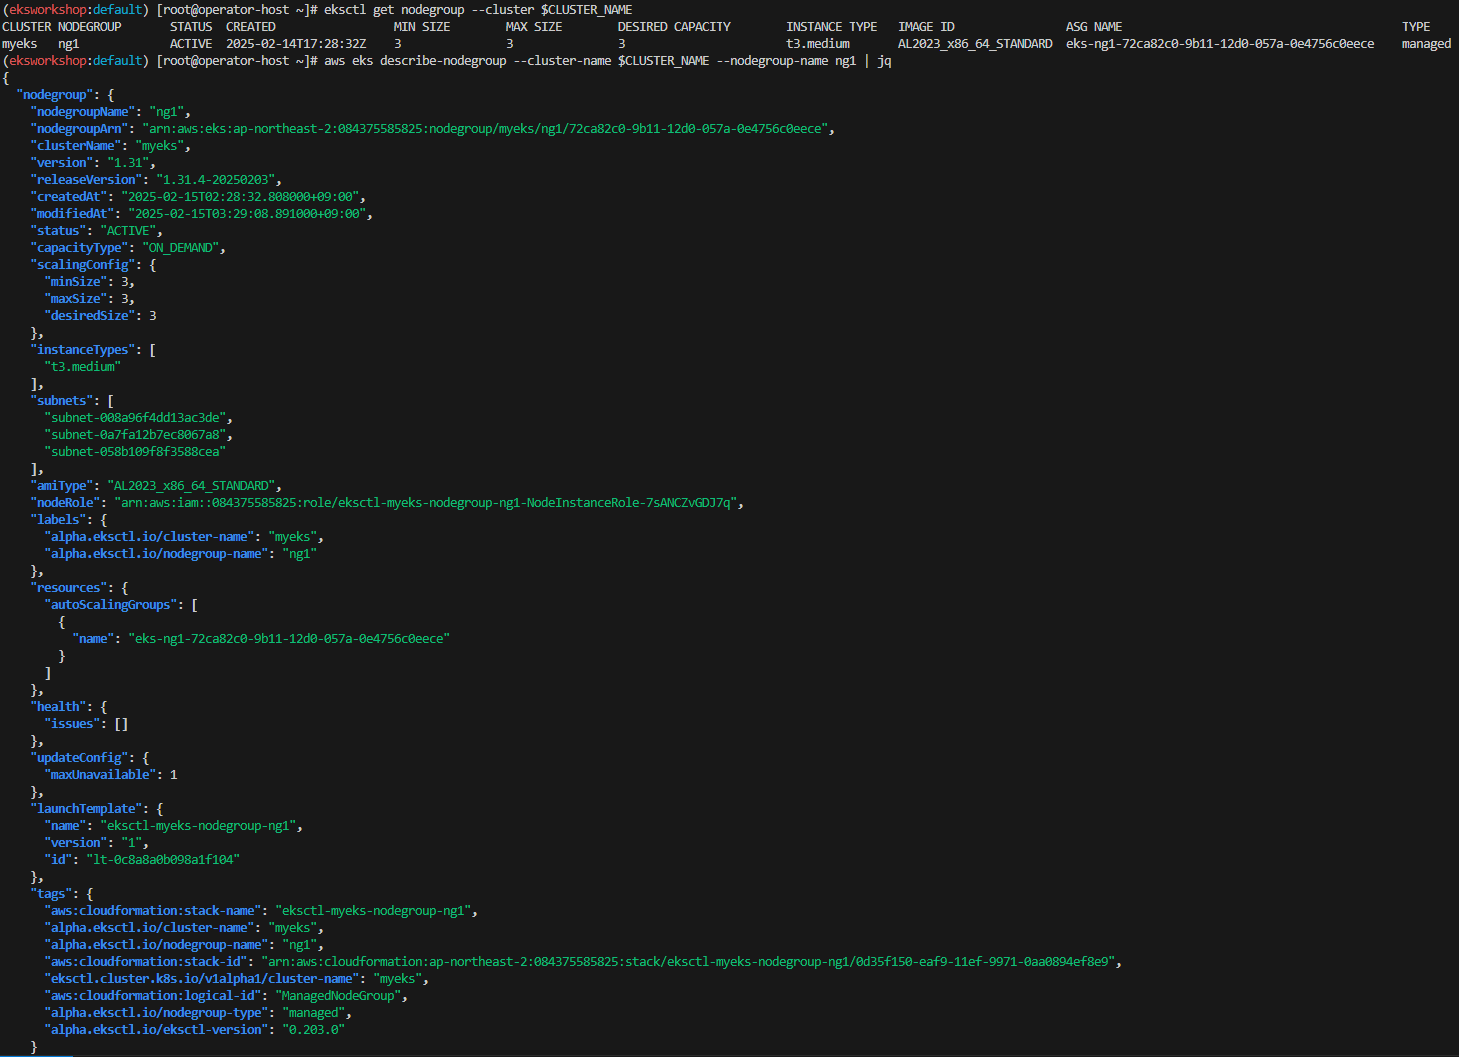The height and width of the screenshot is (1057, 1459).
Task: Click the "modifiedAt" timestamp value
Action: (x=247, y=214)
